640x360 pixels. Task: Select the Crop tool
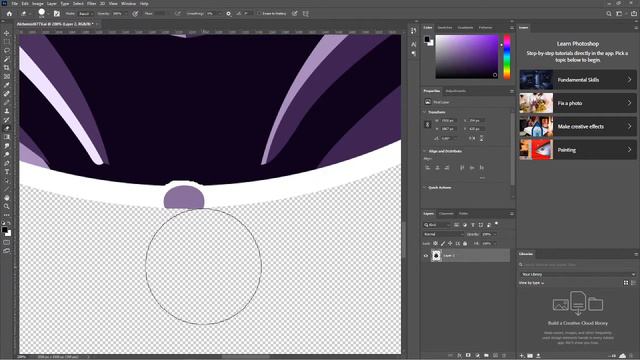(7, 68)
